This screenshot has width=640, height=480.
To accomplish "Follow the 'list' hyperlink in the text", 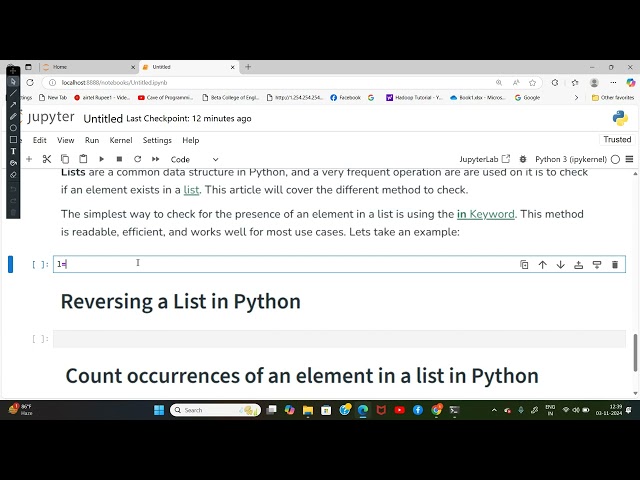I will [191, 190].
